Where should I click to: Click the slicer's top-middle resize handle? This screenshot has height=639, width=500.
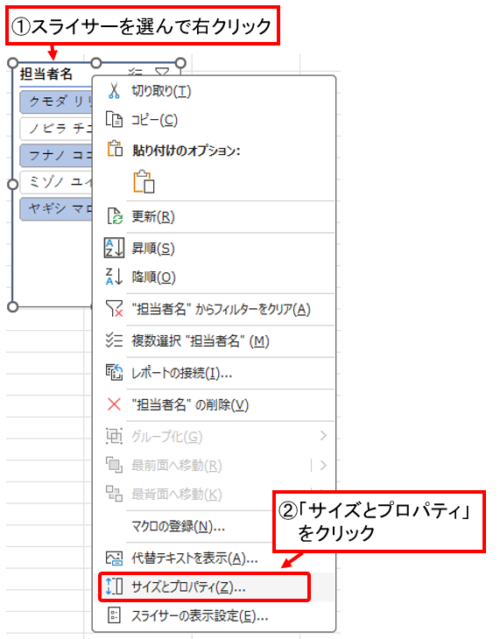point(96,63)
